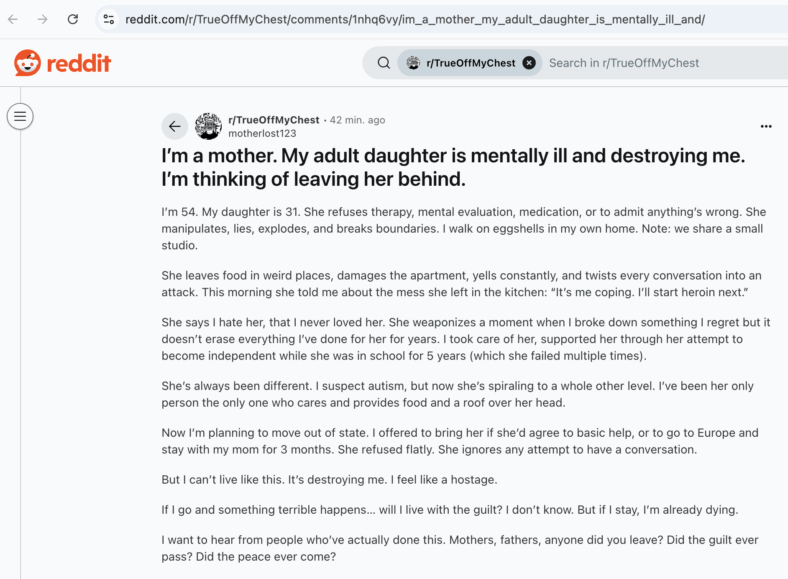Go back using the post back arrow
Viewport: 788px width, 579px height.
(x=174, y=126)
